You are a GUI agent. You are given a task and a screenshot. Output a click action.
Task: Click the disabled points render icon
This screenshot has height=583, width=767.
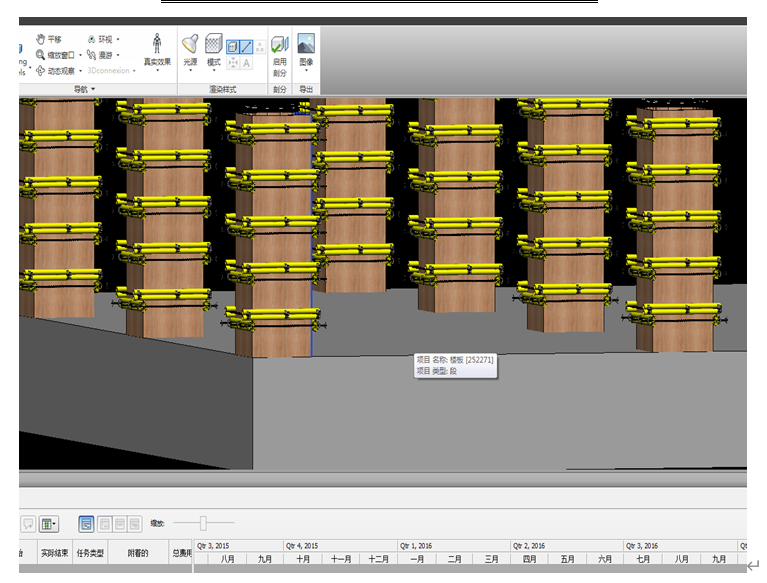click(260, 47)
